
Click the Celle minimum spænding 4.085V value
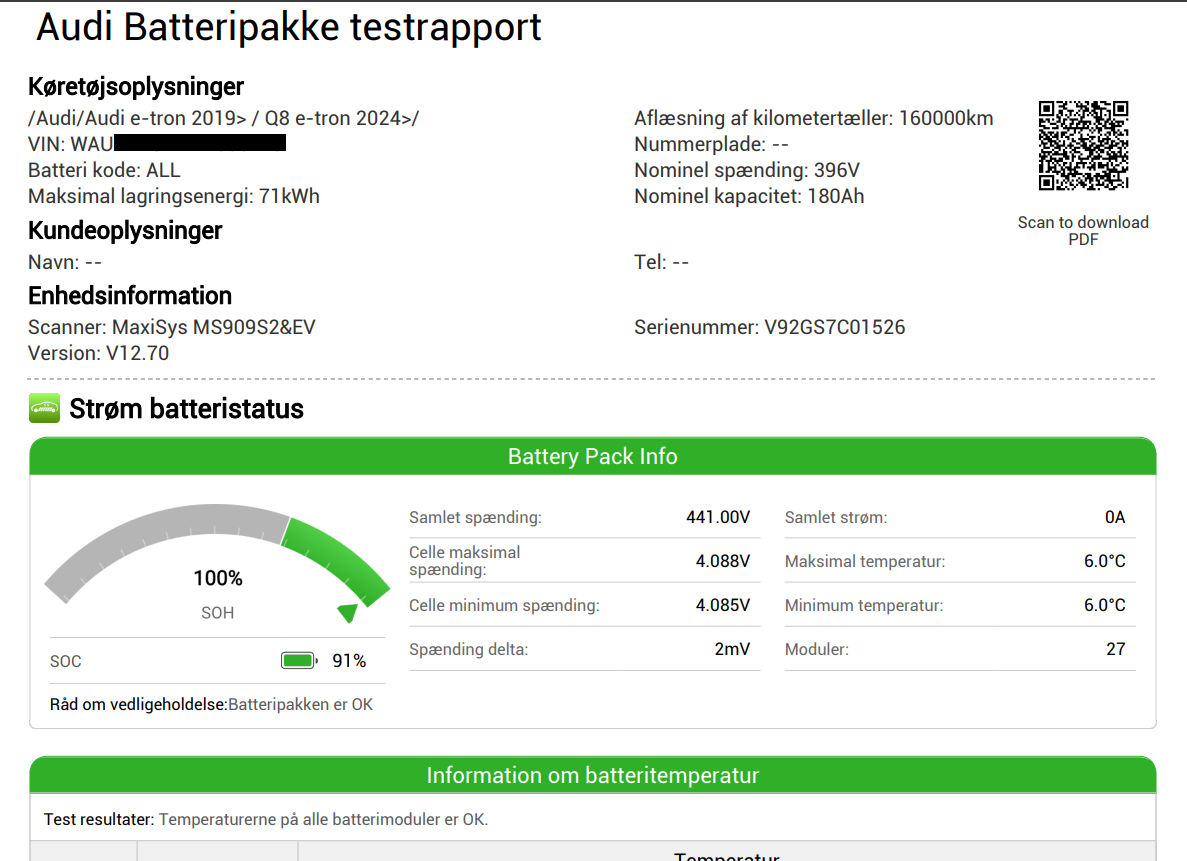point(722,605)
